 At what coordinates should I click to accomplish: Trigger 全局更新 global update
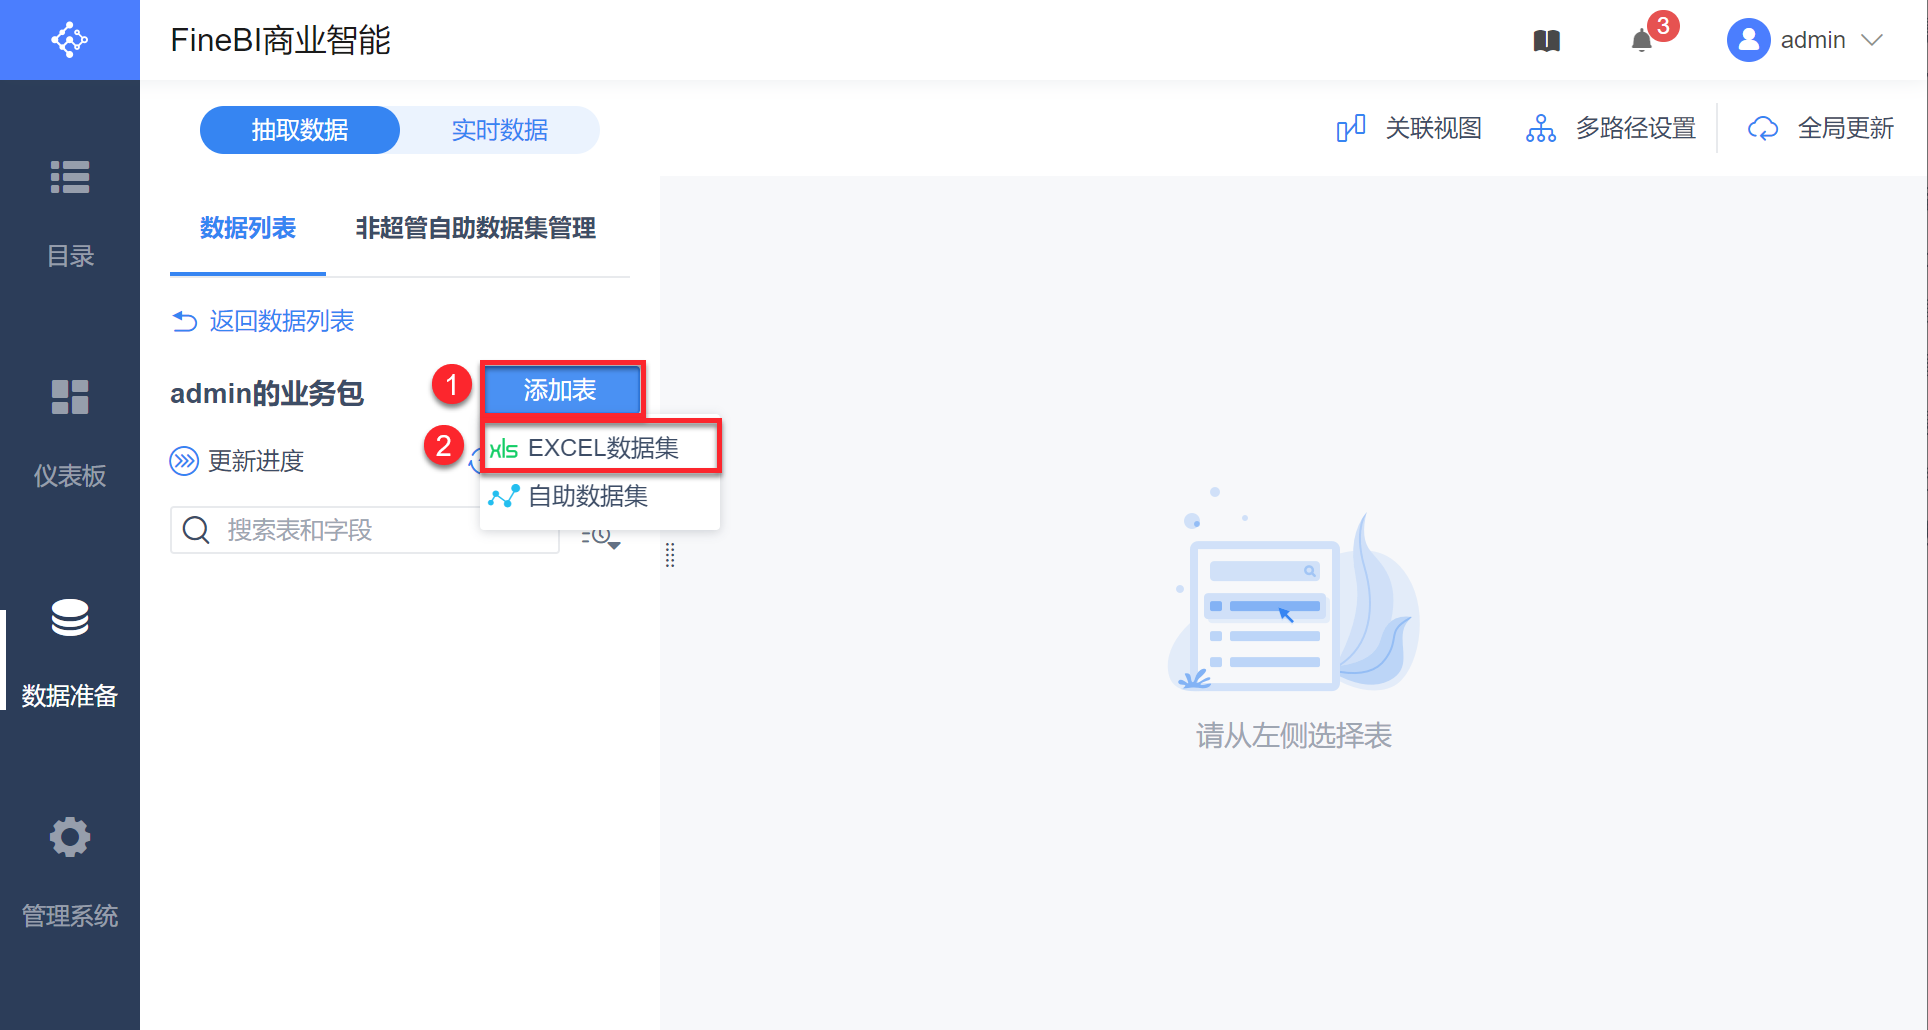tap(1820, 128)
